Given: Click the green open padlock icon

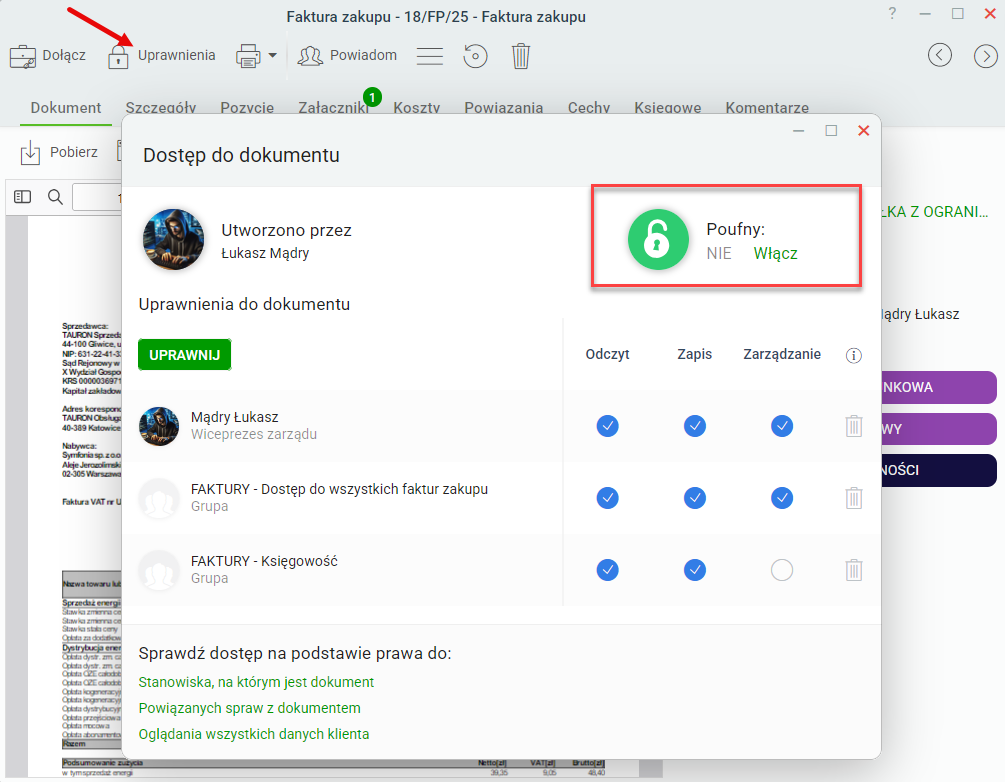Looking at the screenshot, I should point(658,239).
